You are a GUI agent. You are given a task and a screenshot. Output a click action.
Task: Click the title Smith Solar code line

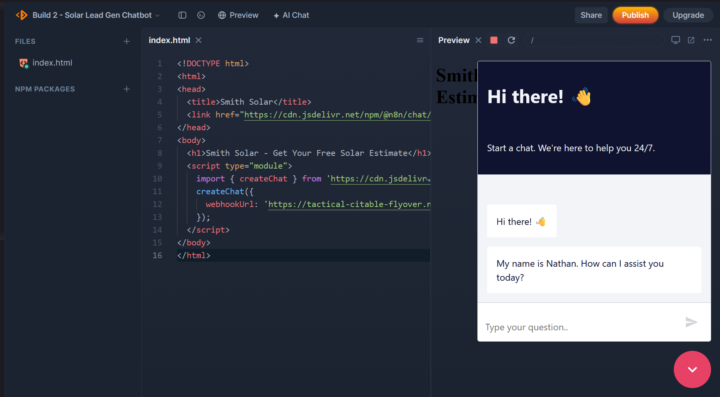coord(249,102)
